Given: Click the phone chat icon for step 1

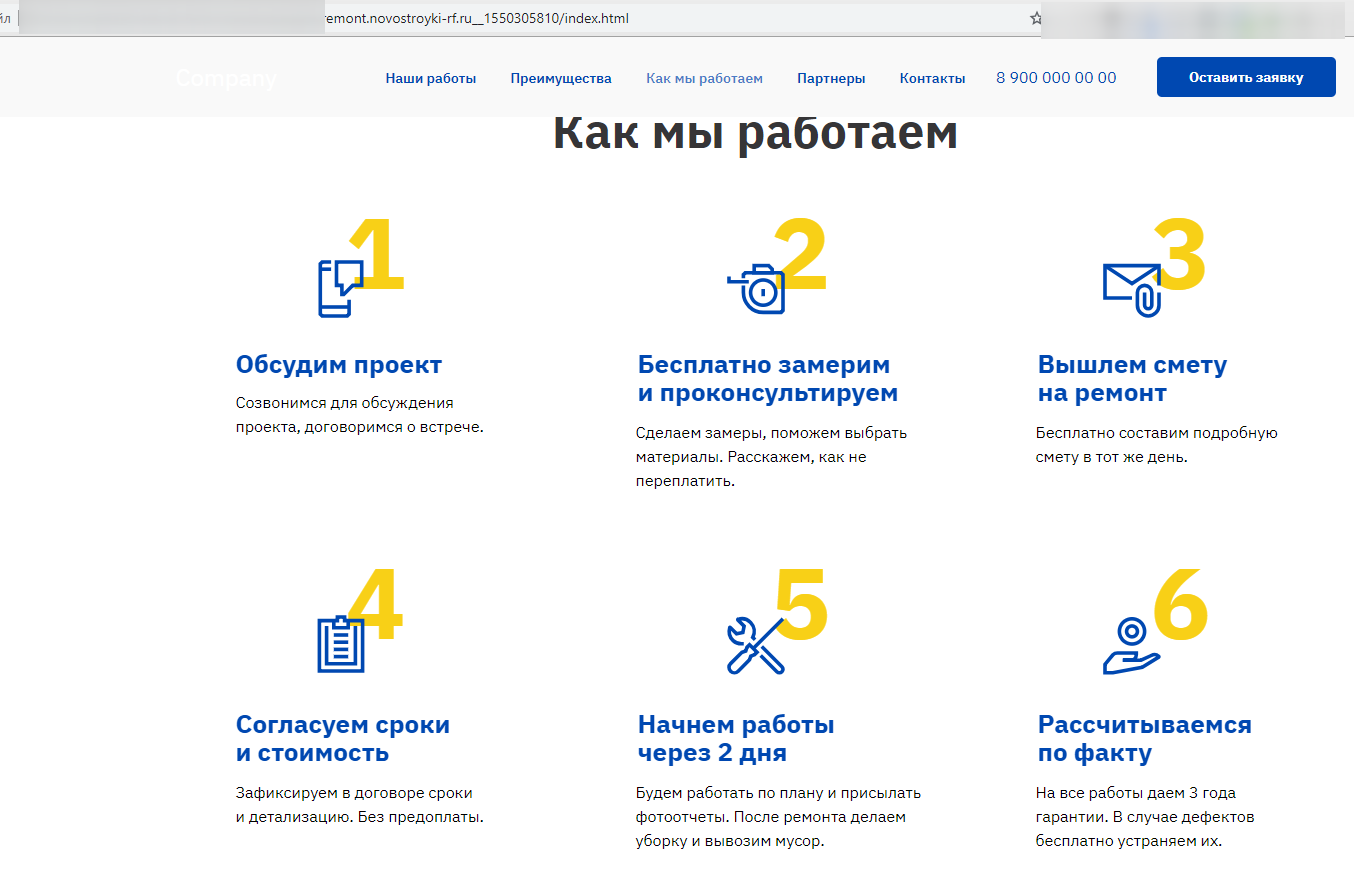Looking at the screenshot, I should click(338, 289).
